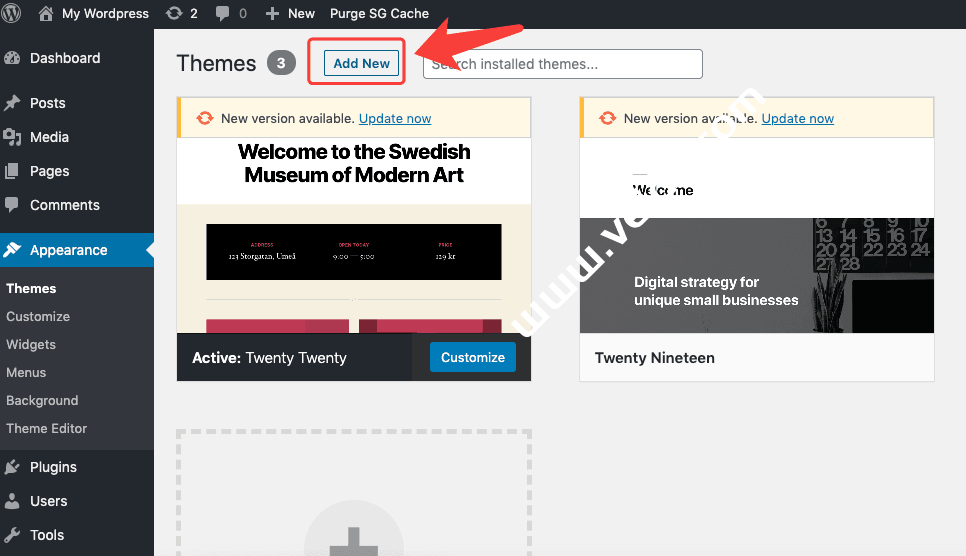Go to Customize under Appearance
966x556 pixels.
38,316
